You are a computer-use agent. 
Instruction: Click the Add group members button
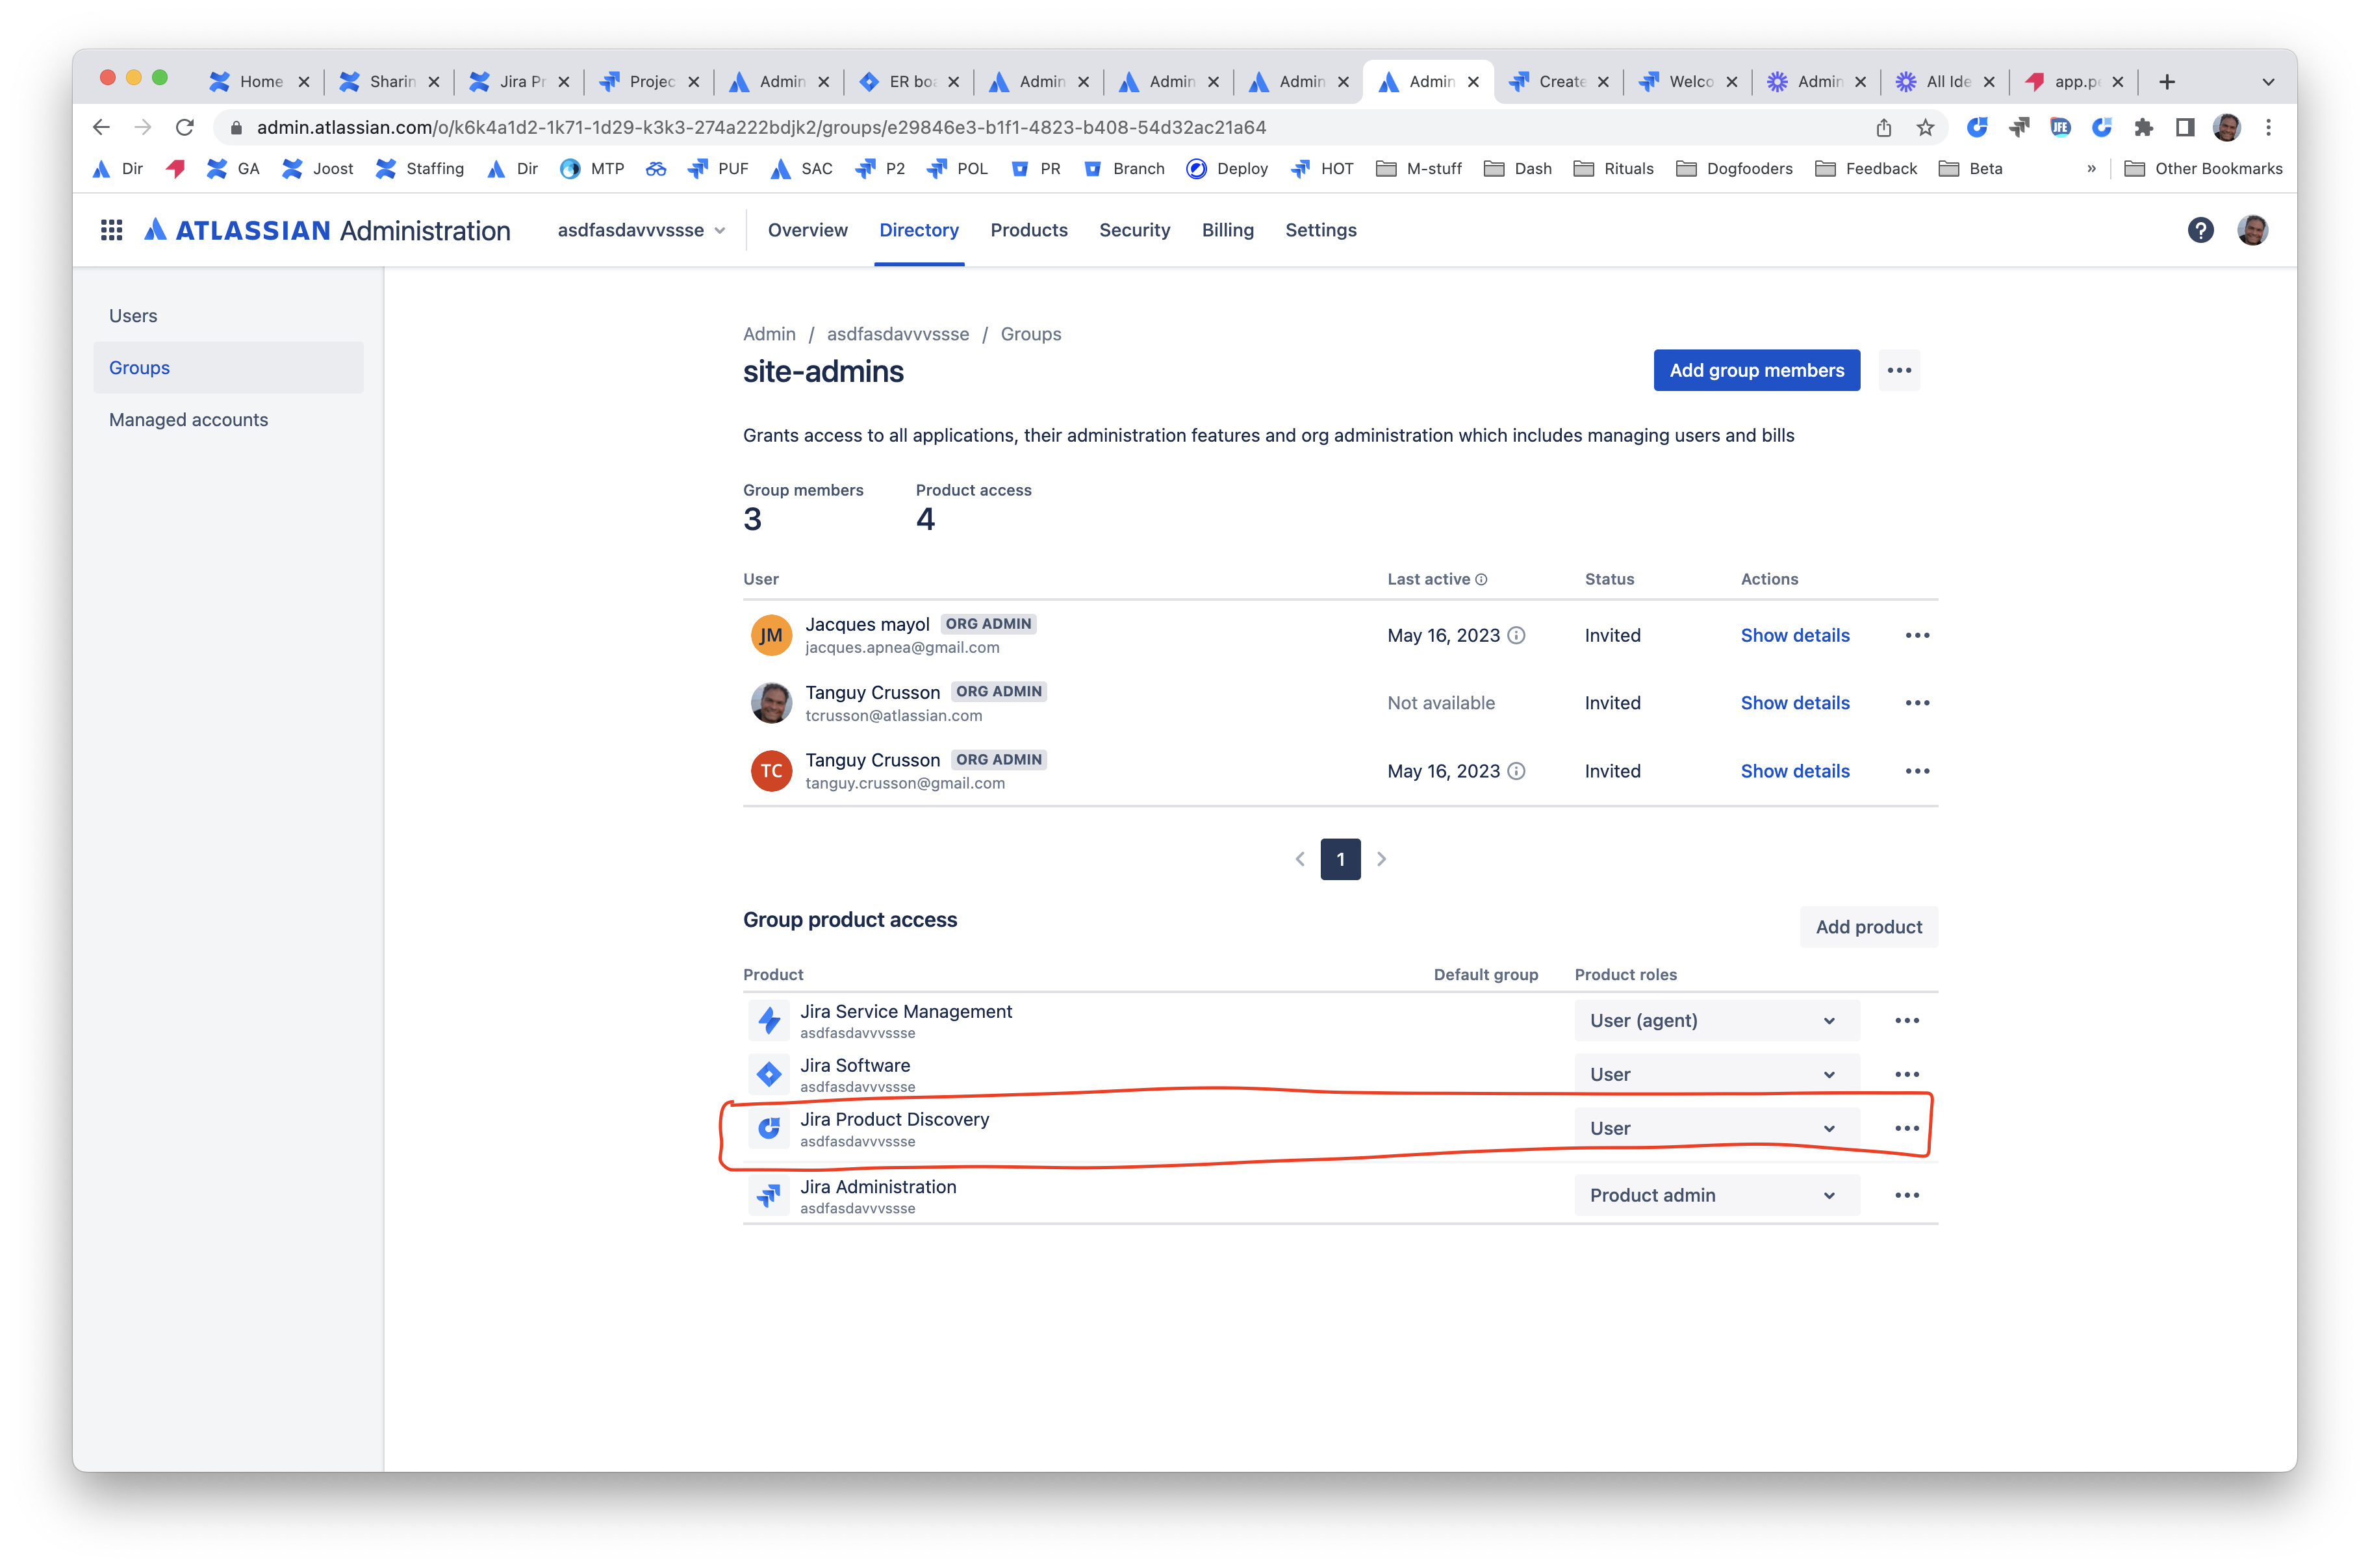tap(1756, 370)
